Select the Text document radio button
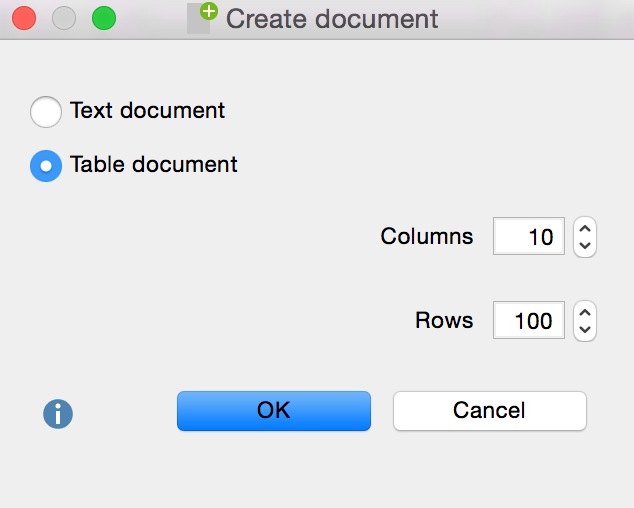Viewport: 634px width, 508px height. [x=46, y=111]
